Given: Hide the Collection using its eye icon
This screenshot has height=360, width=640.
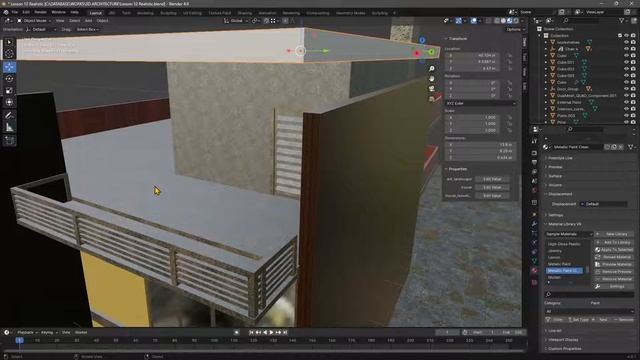Looking at the screenshot, I should pos(626,36).
